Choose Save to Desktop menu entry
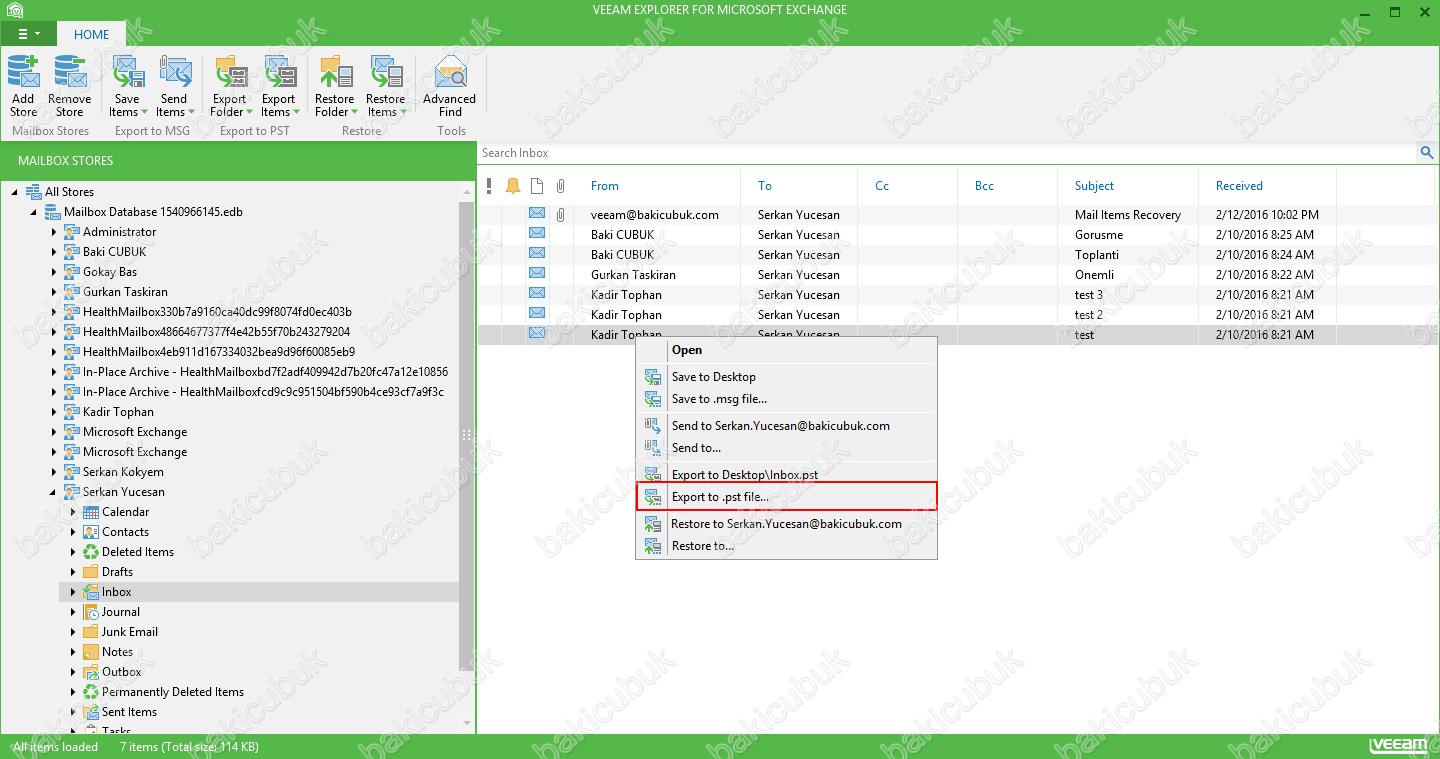 tap(786, 377)
